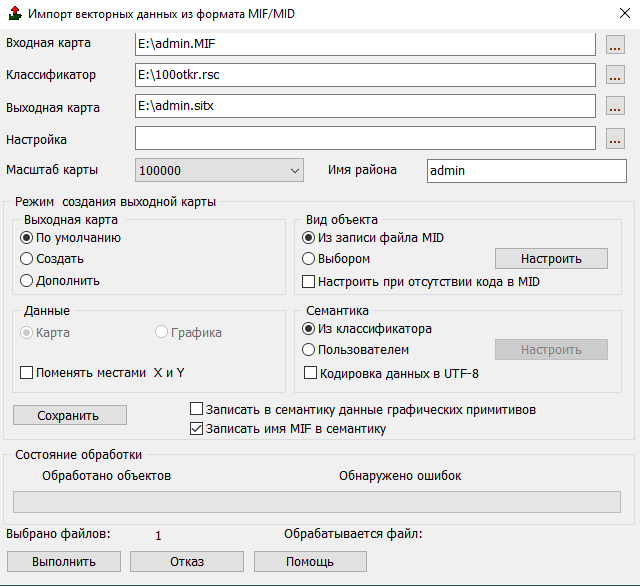Click browse button for Классификатор field
The height and width of the screenshot is (586, 640).
(615, 75)
